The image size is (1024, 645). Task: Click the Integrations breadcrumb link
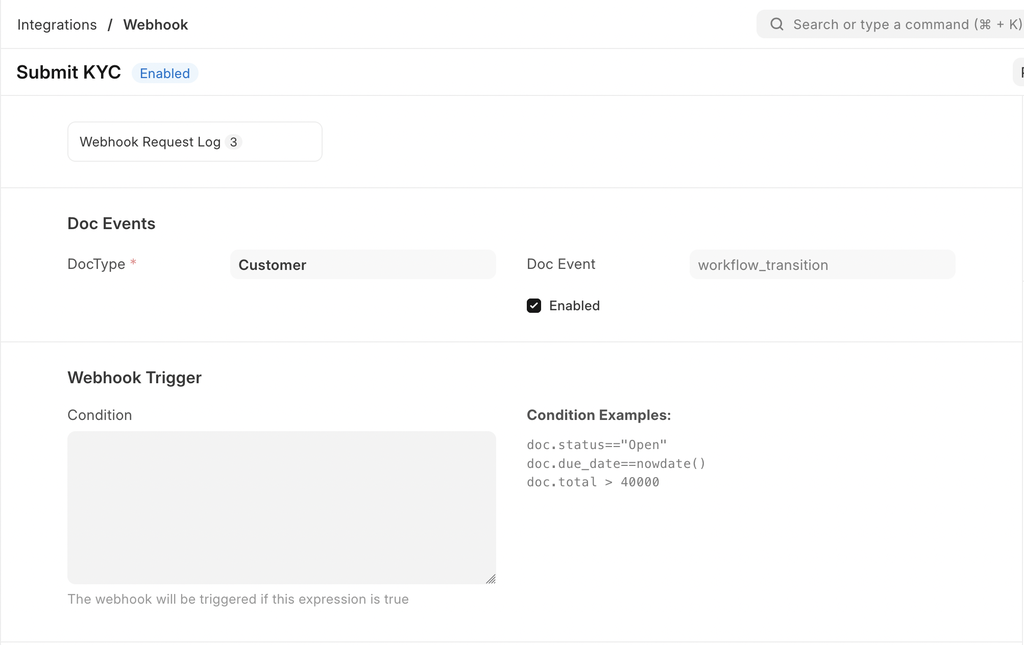[57, 24]
